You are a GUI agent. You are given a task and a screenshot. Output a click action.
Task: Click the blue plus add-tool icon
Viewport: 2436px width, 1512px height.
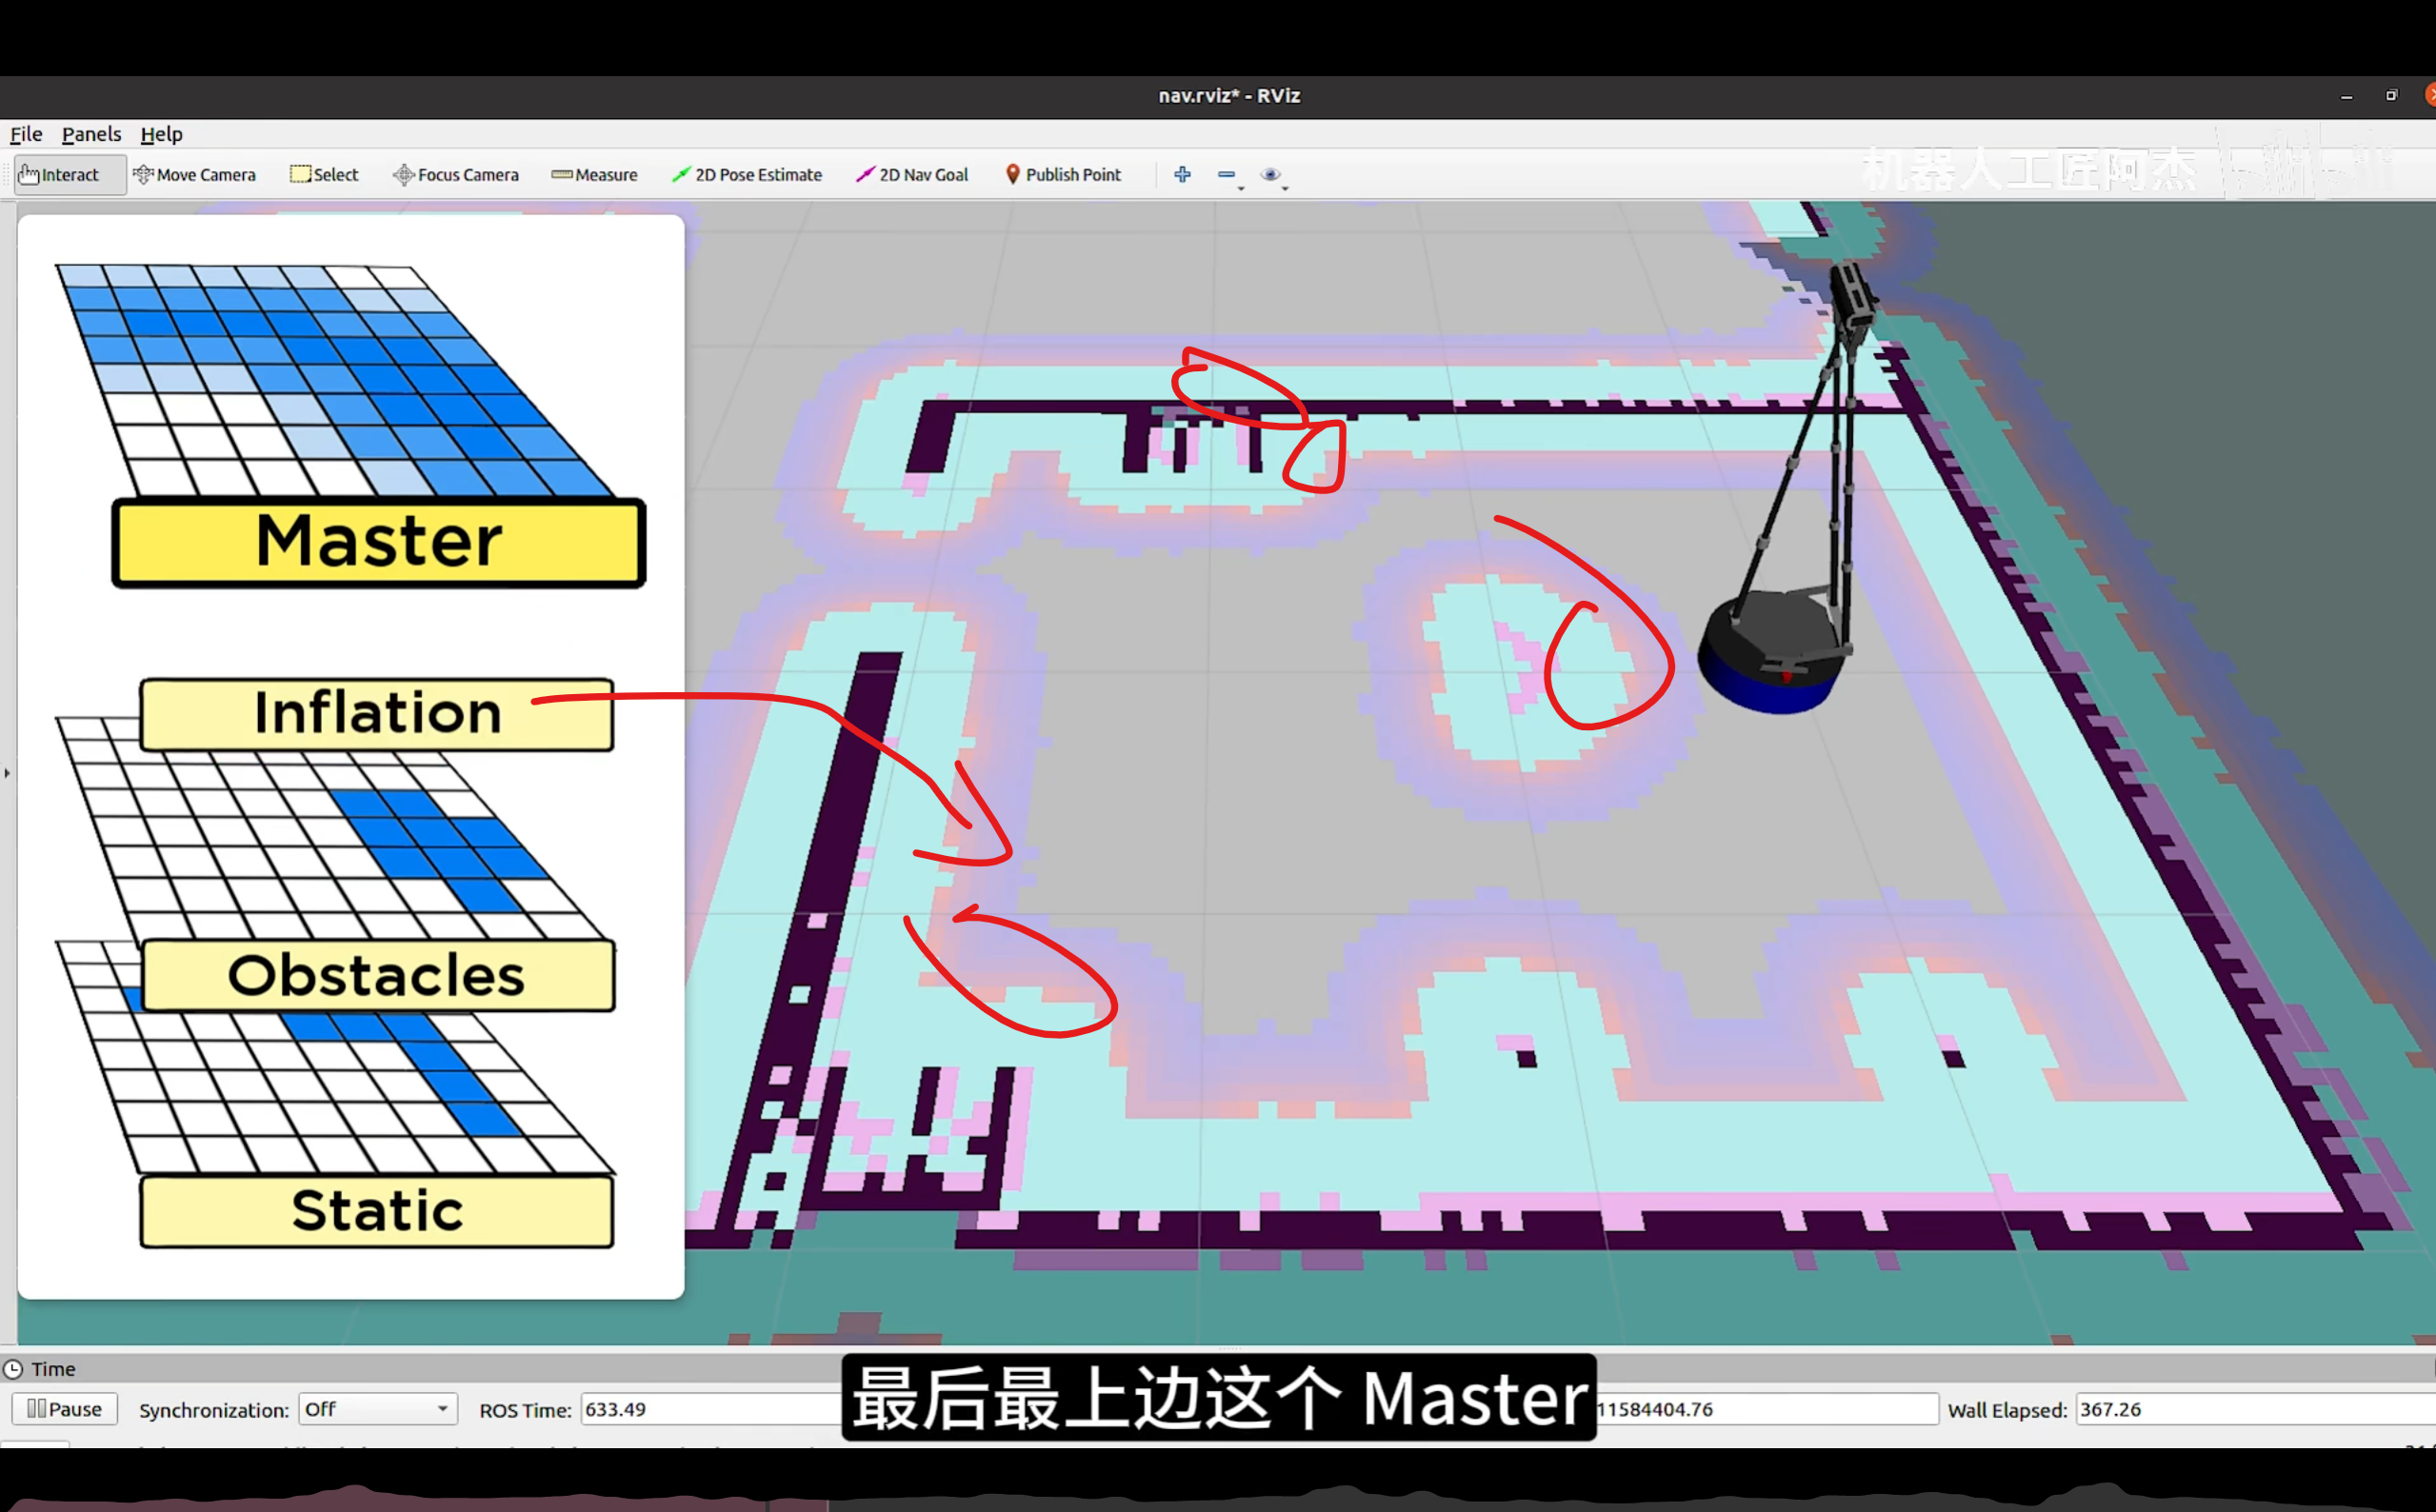point(1182,174)
